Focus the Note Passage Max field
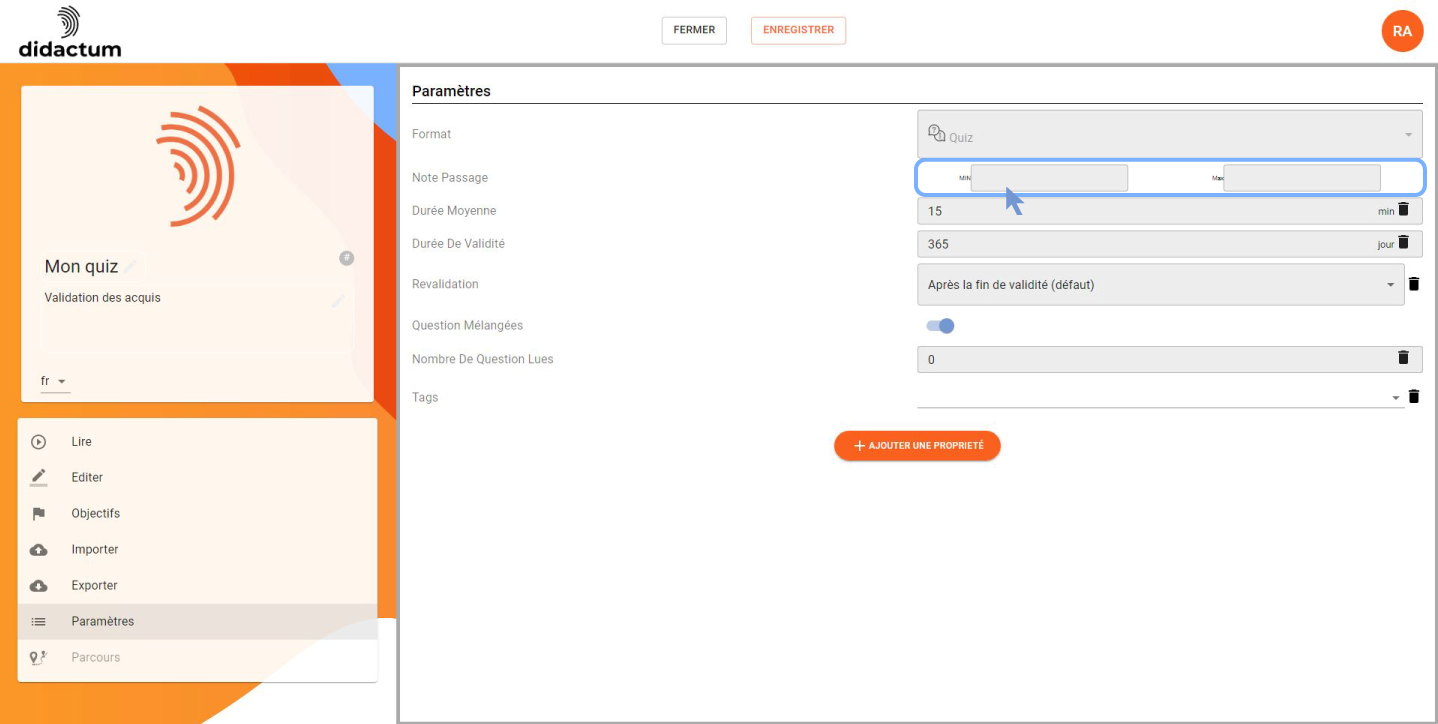 click(x=1302, y=178)
